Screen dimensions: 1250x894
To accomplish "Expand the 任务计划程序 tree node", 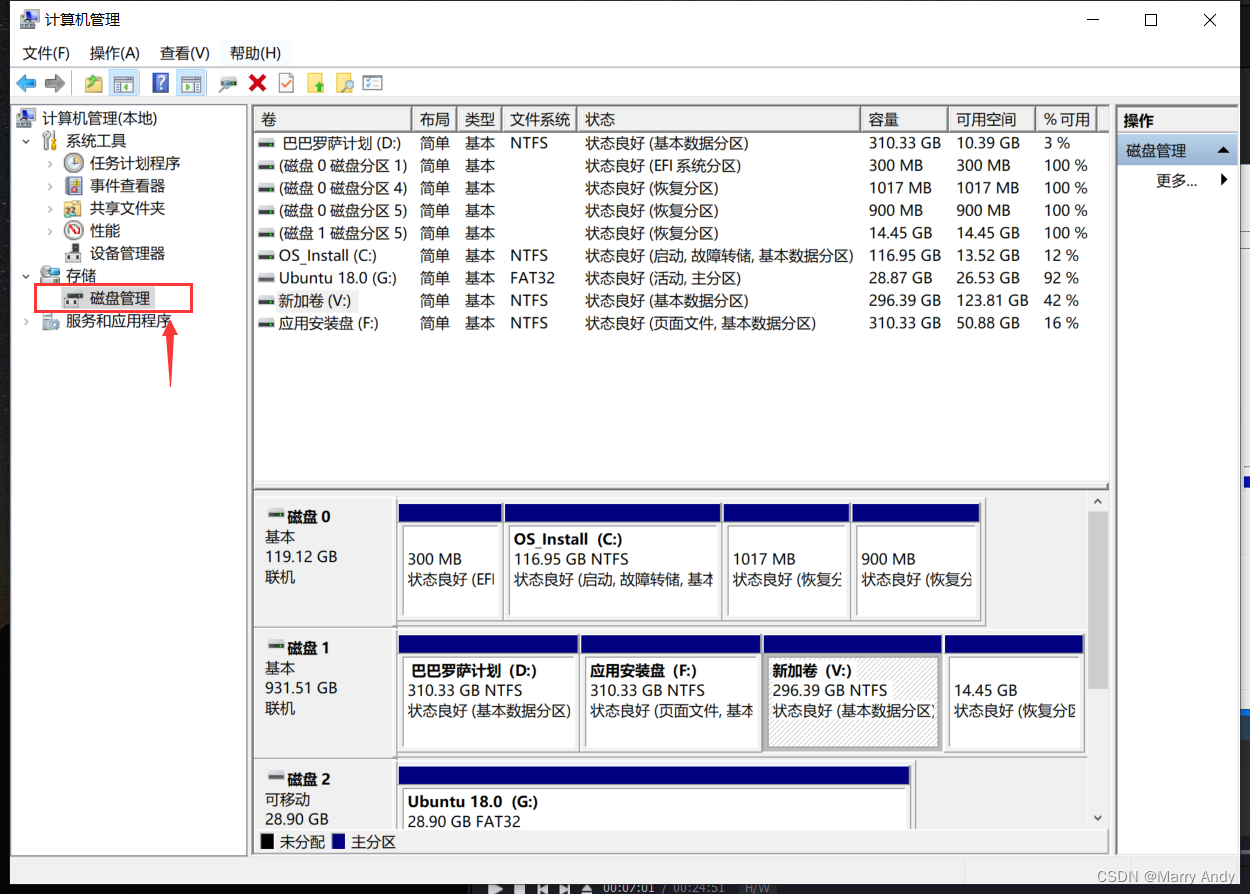I will (x=50, y=163).
